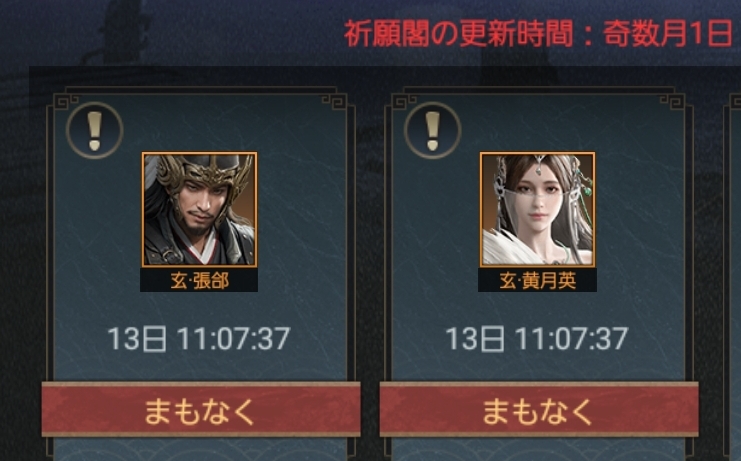Tap the wave pattern below left まもなく button
The image size is (741, 461).
201,449
